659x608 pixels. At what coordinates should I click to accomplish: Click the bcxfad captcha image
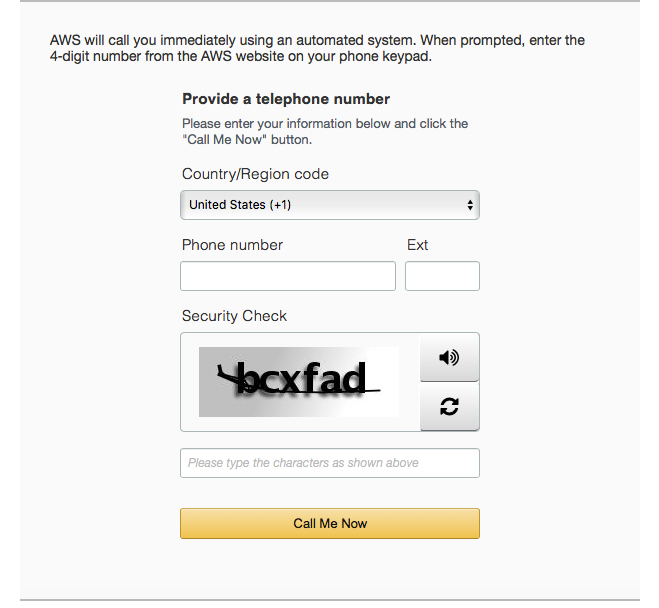coord(299,382)
